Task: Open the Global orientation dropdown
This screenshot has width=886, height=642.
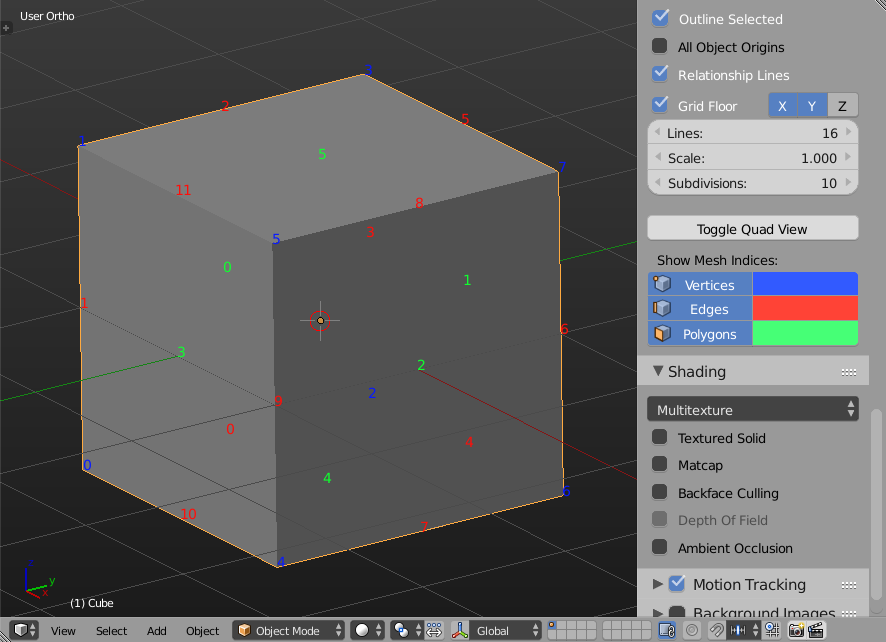Action: [x=506, y=630]
